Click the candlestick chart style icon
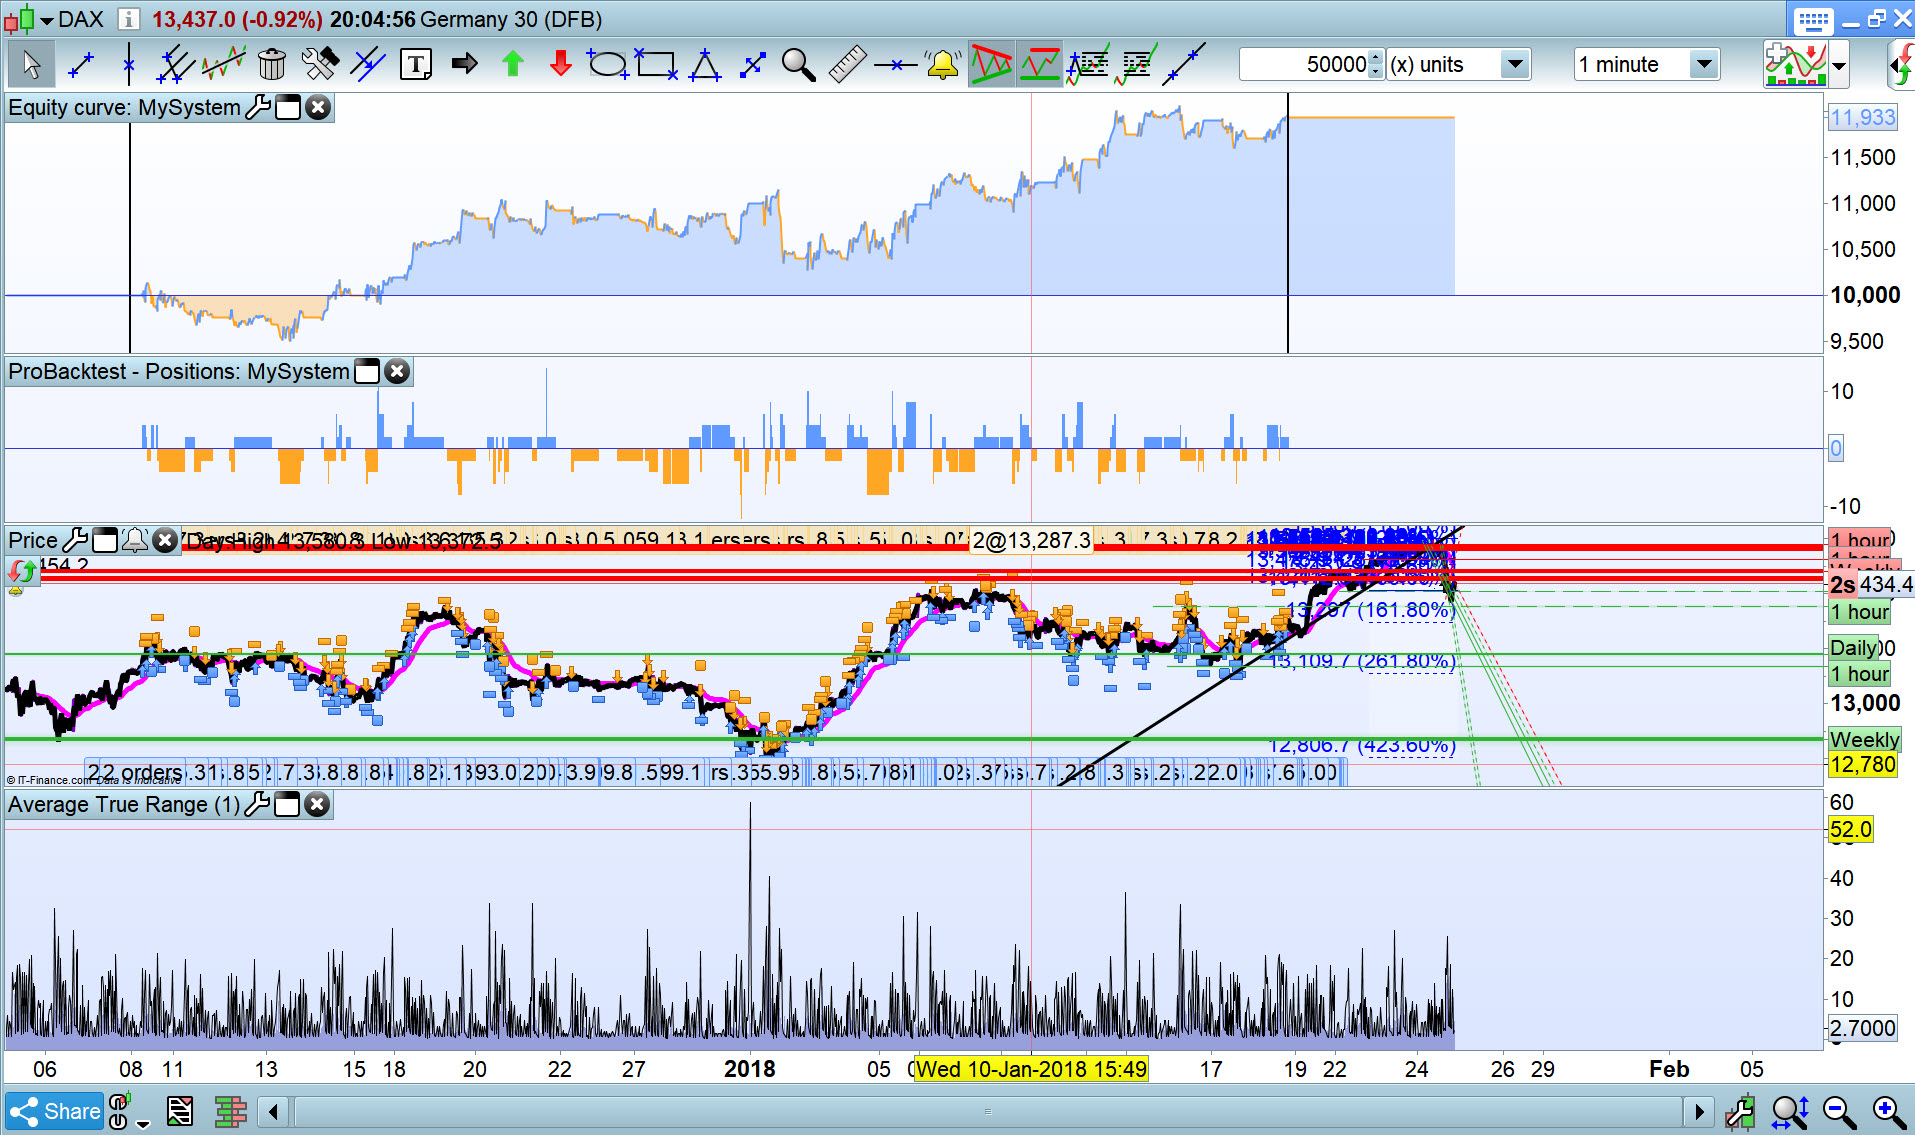 pos(20,19)
